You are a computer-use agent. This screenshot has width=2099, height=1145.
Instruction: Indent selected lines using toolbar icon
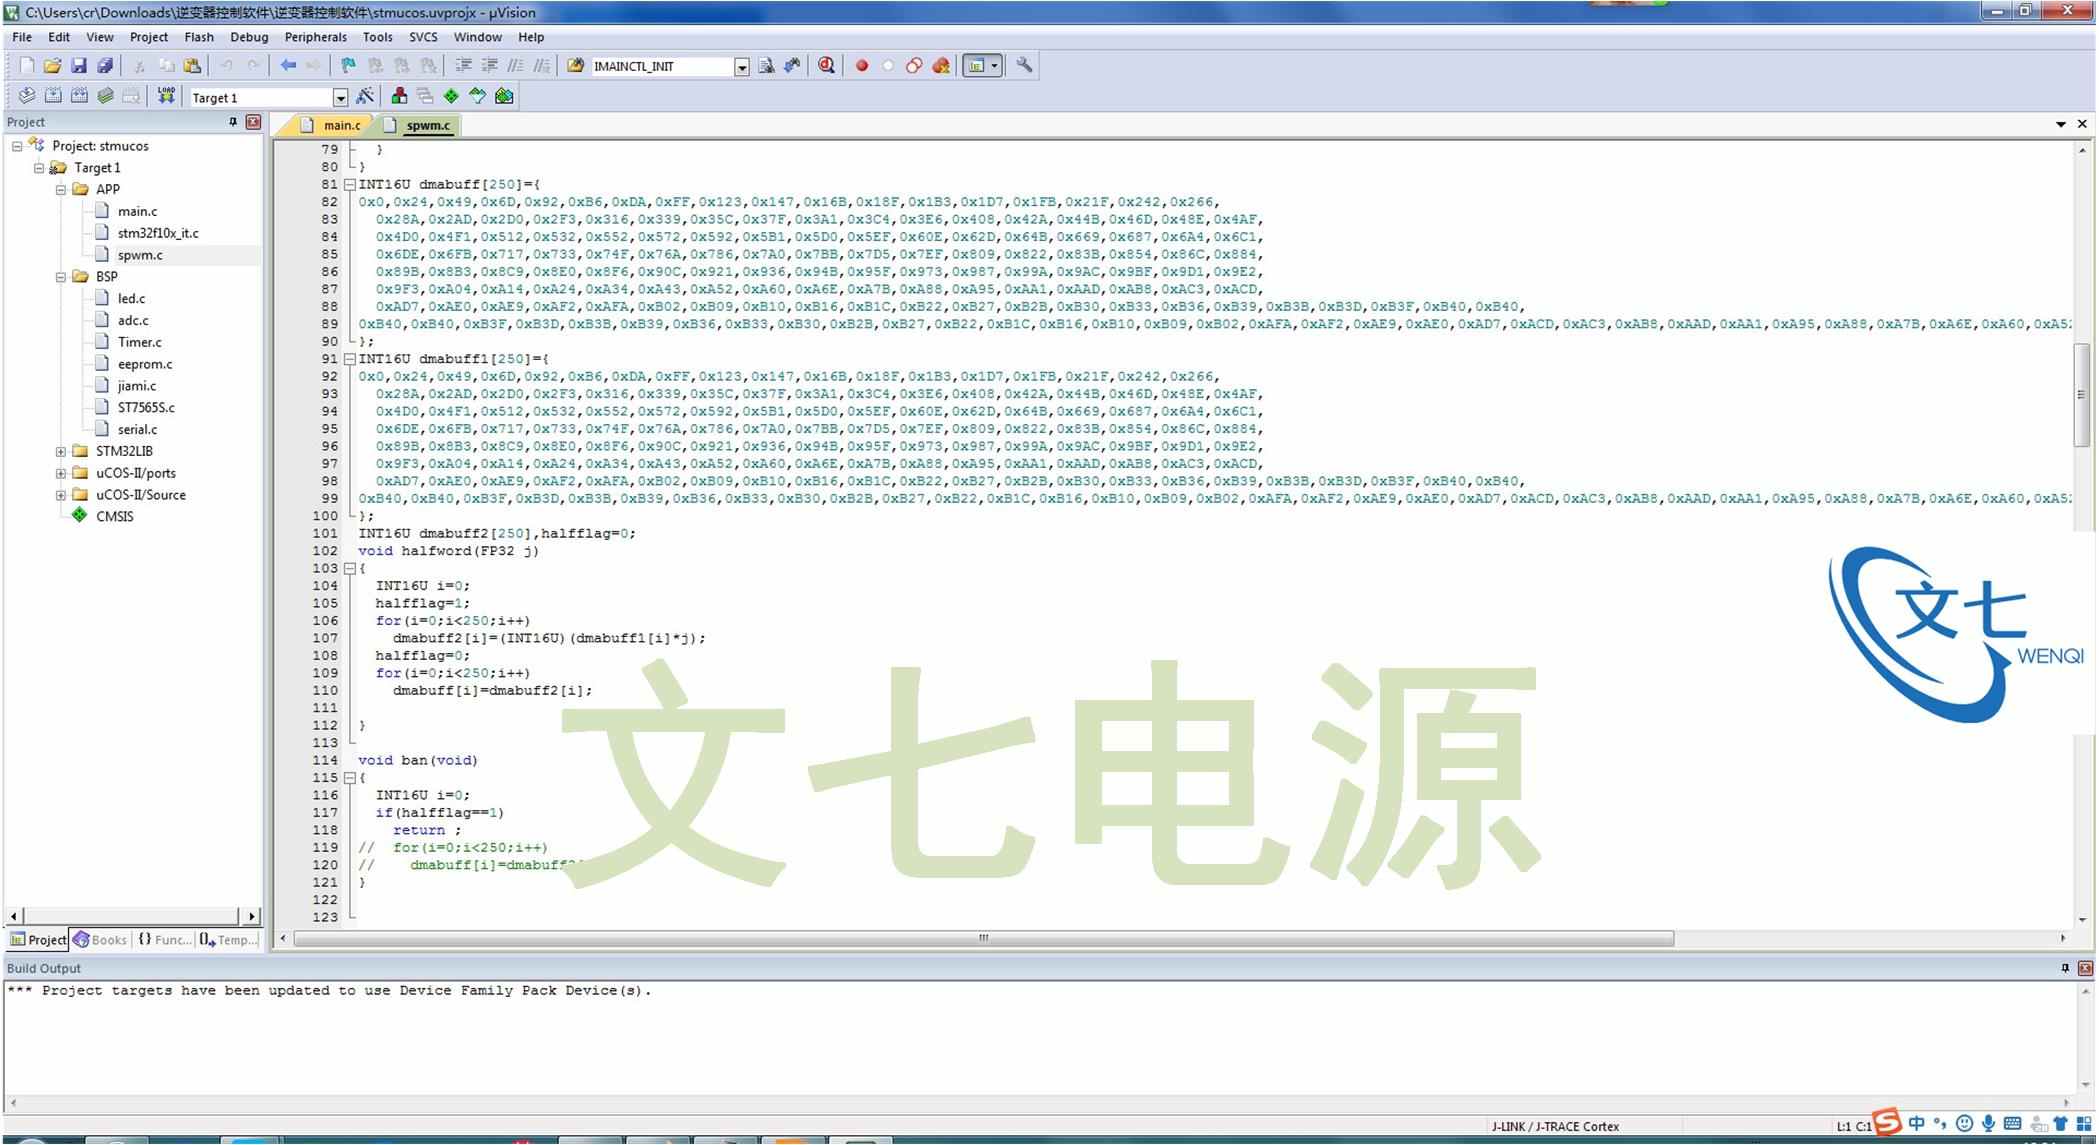coord(463,66)
